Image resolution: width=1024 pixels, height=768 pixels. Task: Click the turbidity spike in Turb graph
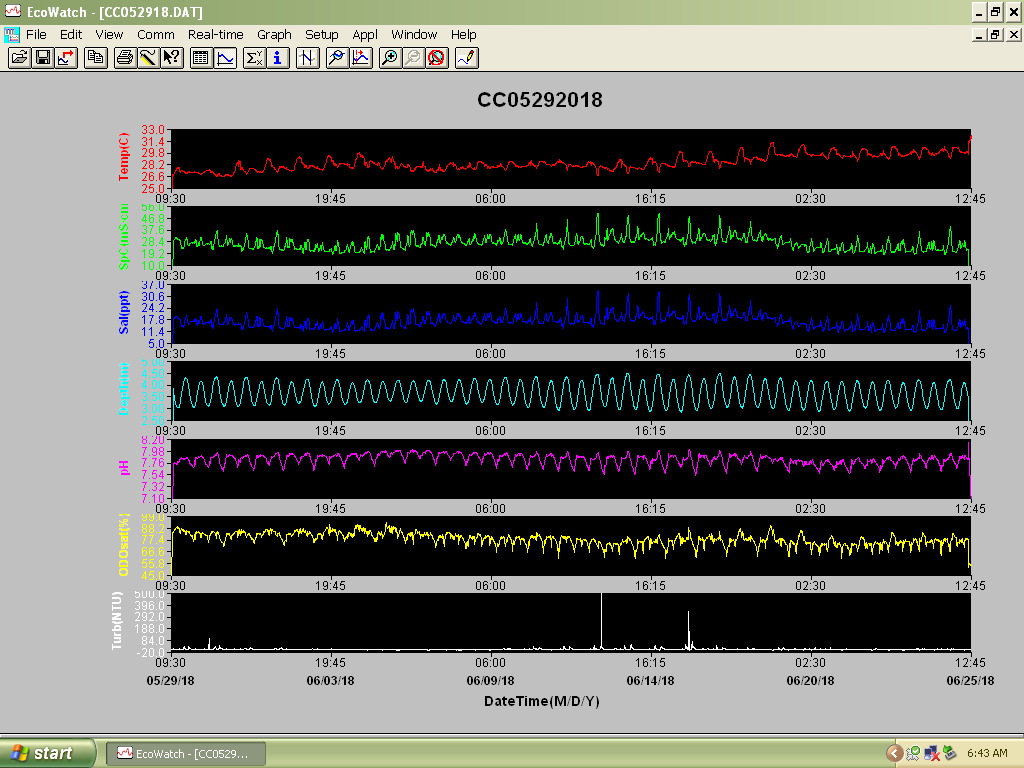click(x=601, y=620)
